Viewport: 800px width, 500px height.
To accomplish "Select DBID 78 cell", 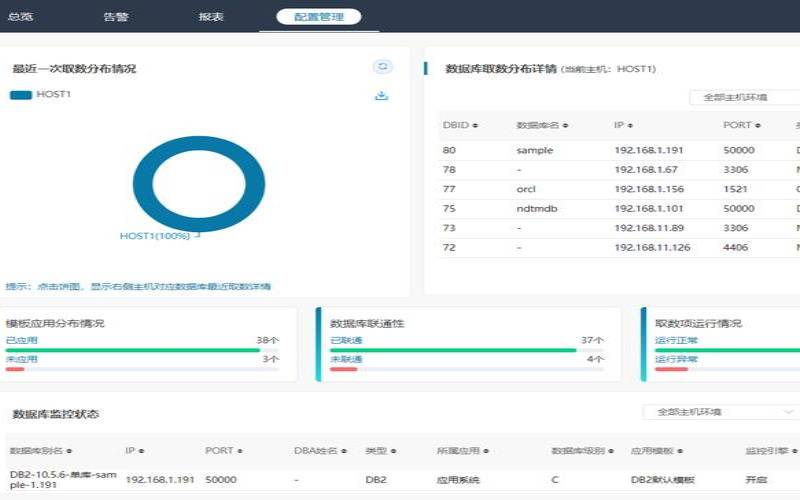I will (449, 169).
